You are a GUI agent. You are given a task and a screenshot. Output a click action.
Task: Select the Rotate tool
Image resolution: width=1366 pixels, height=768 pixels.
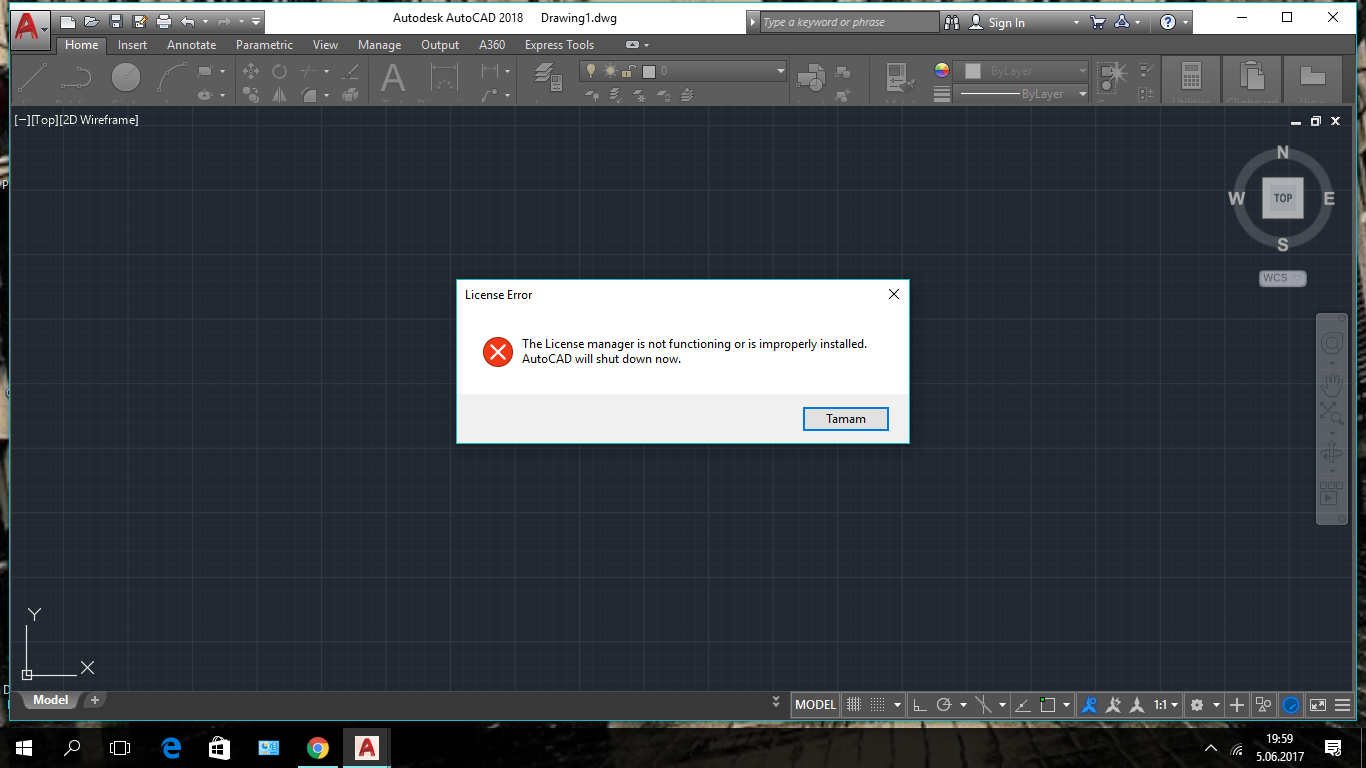[278, 71]
